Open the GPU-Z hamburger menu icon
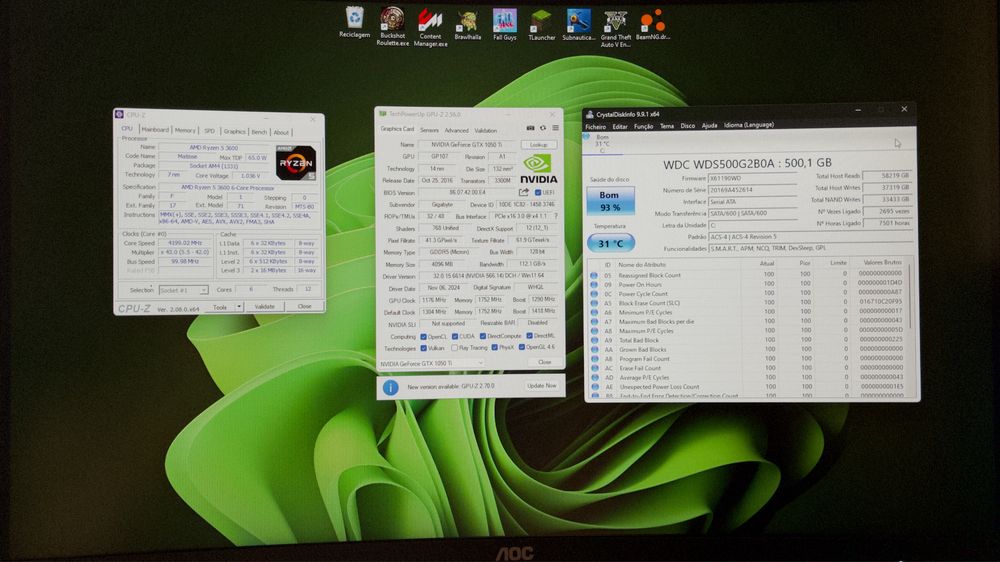 click(555, 128)
